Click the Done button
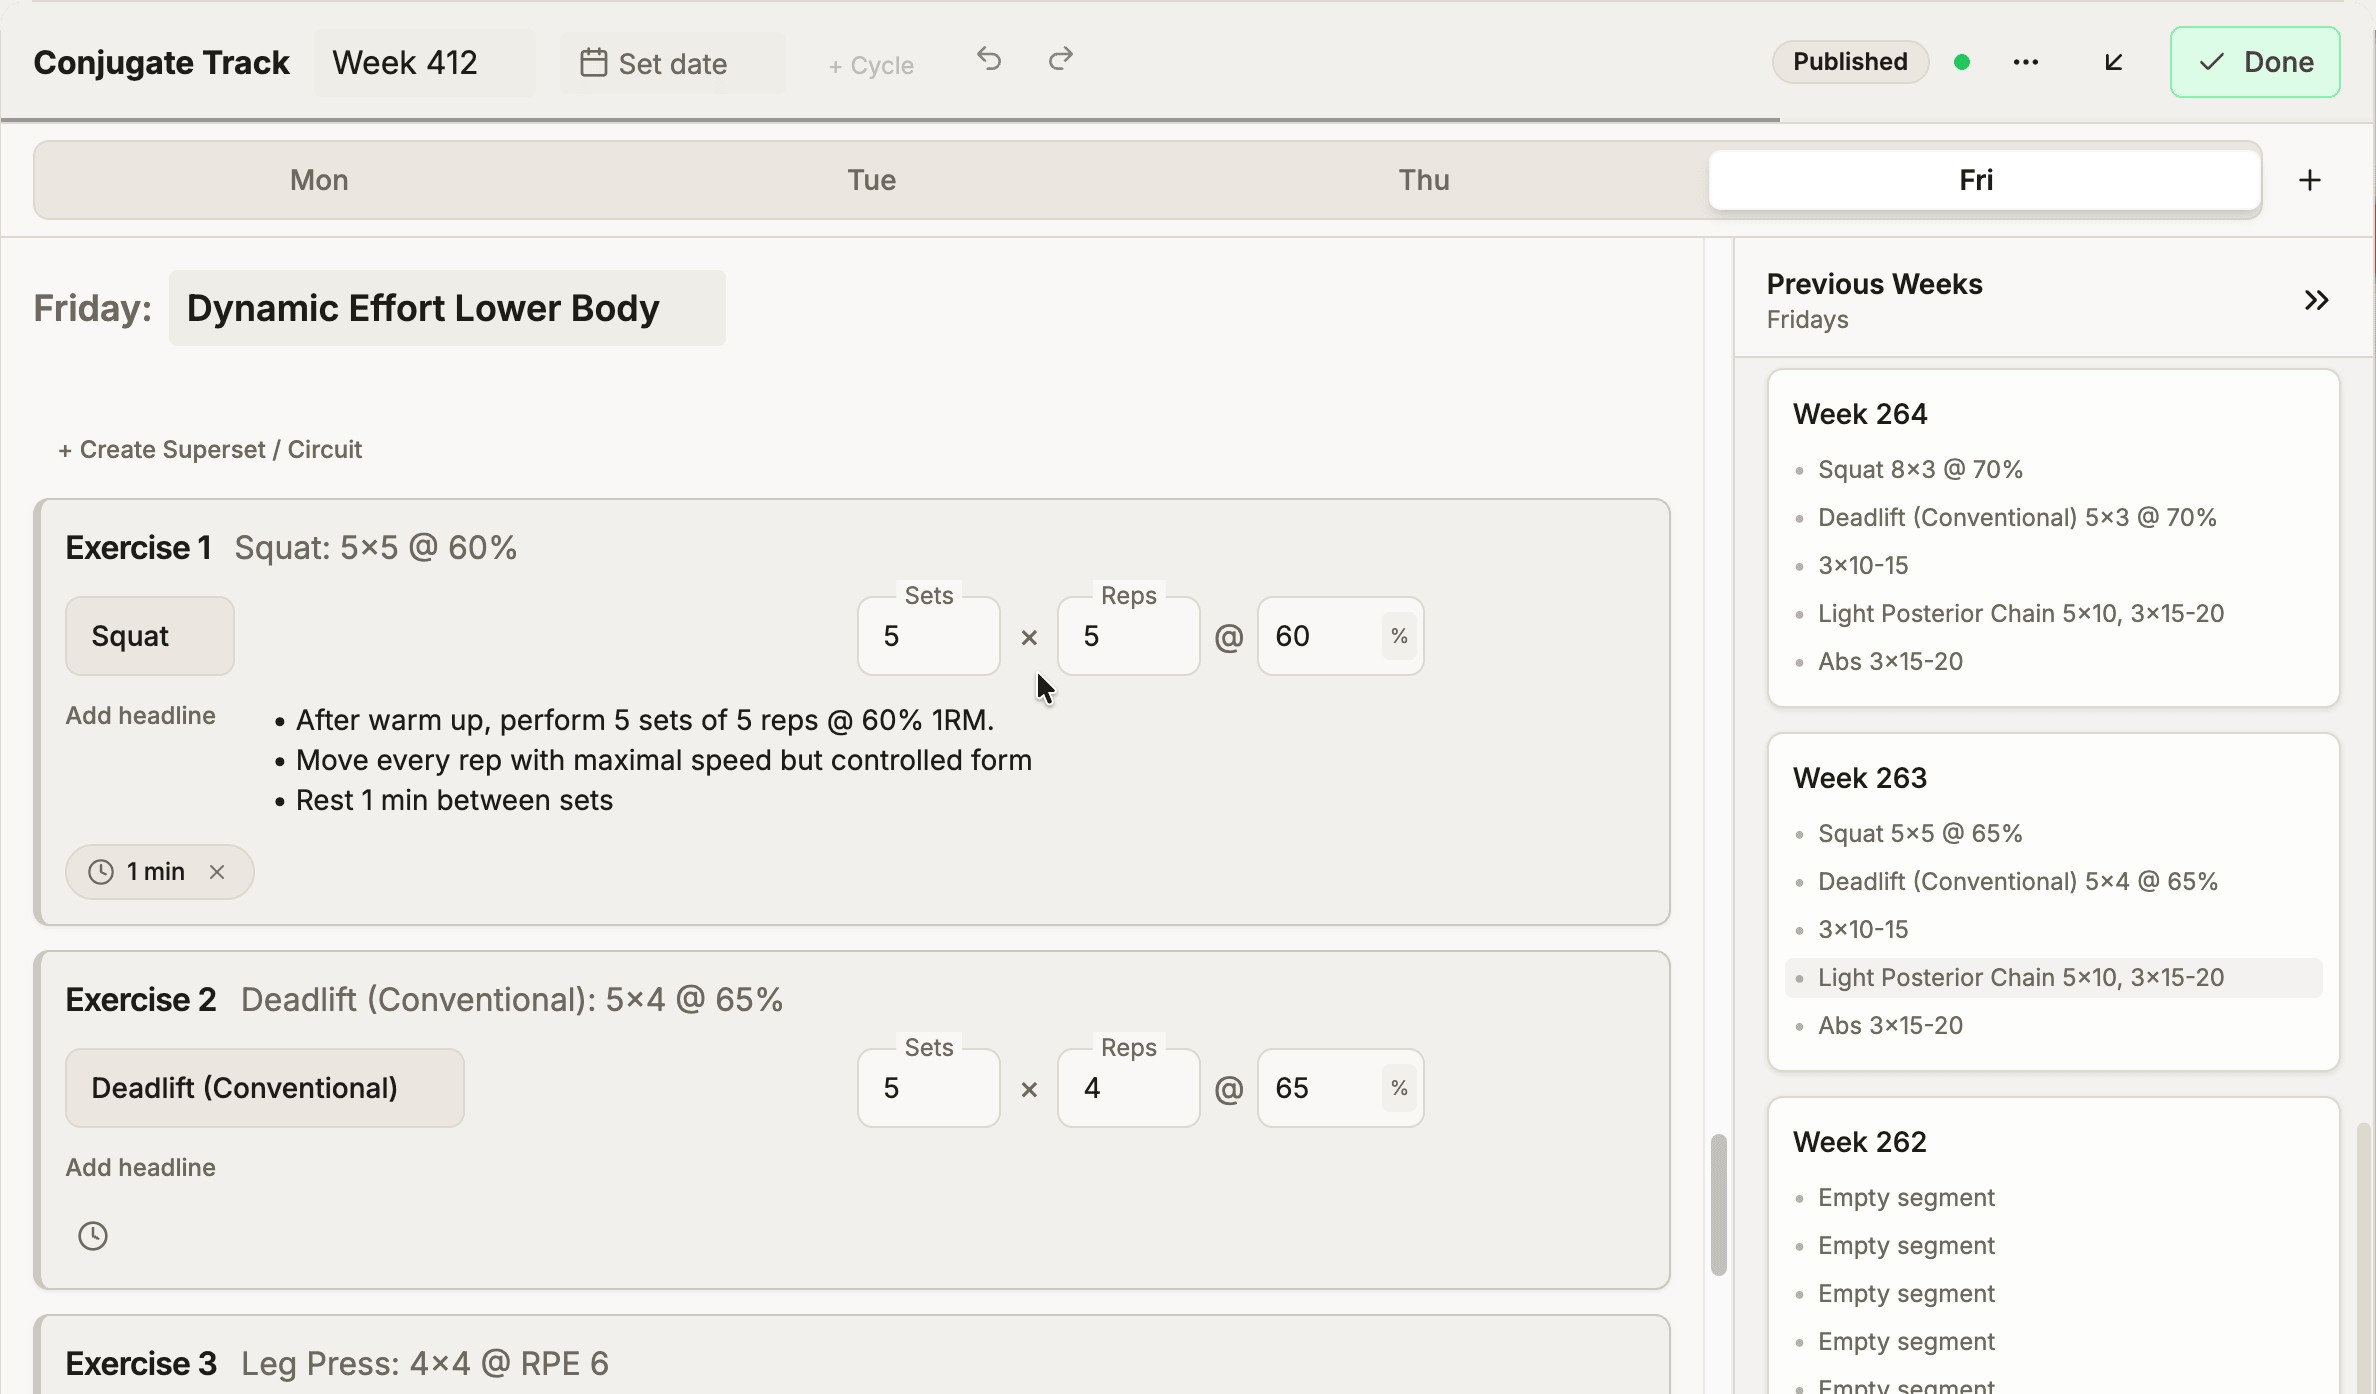 tap(2255, 62)
